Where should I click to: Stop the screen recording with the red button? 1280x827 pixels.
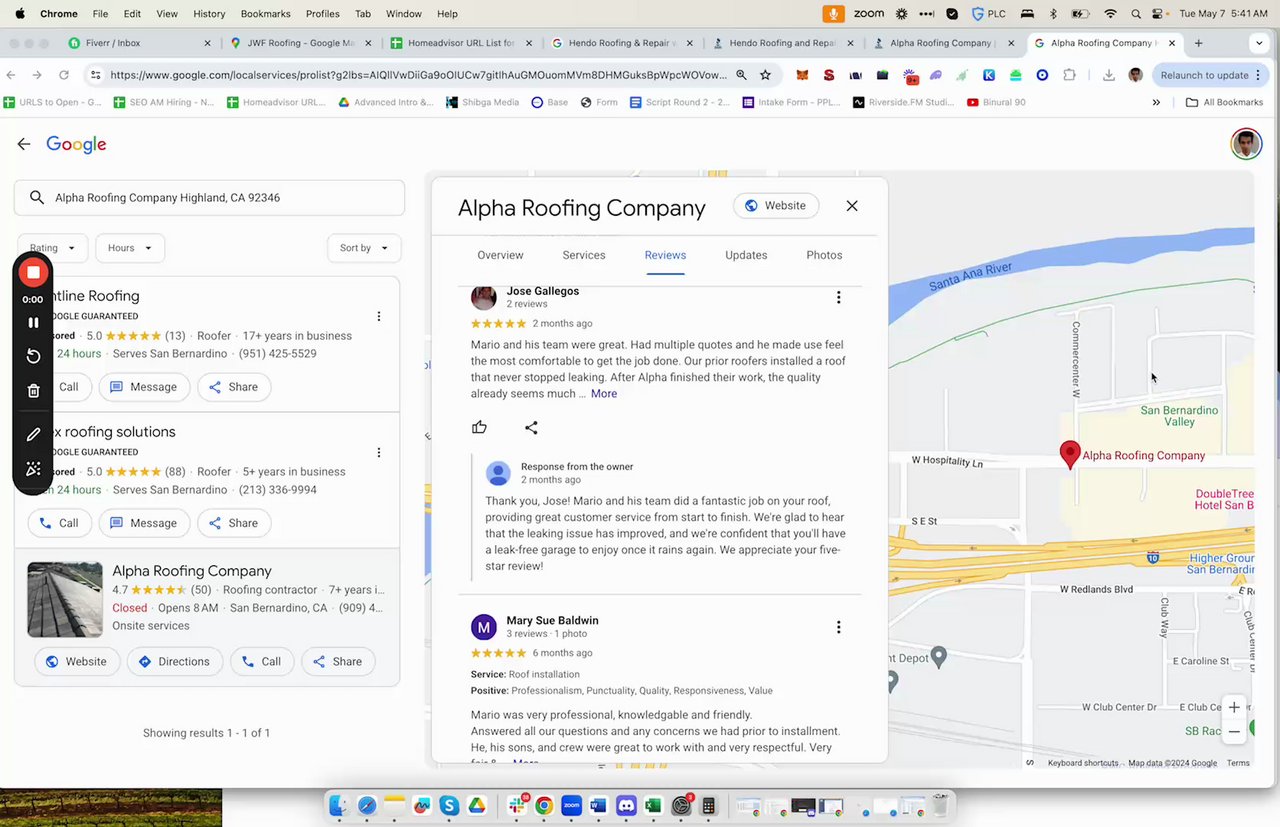coord(33,272)
